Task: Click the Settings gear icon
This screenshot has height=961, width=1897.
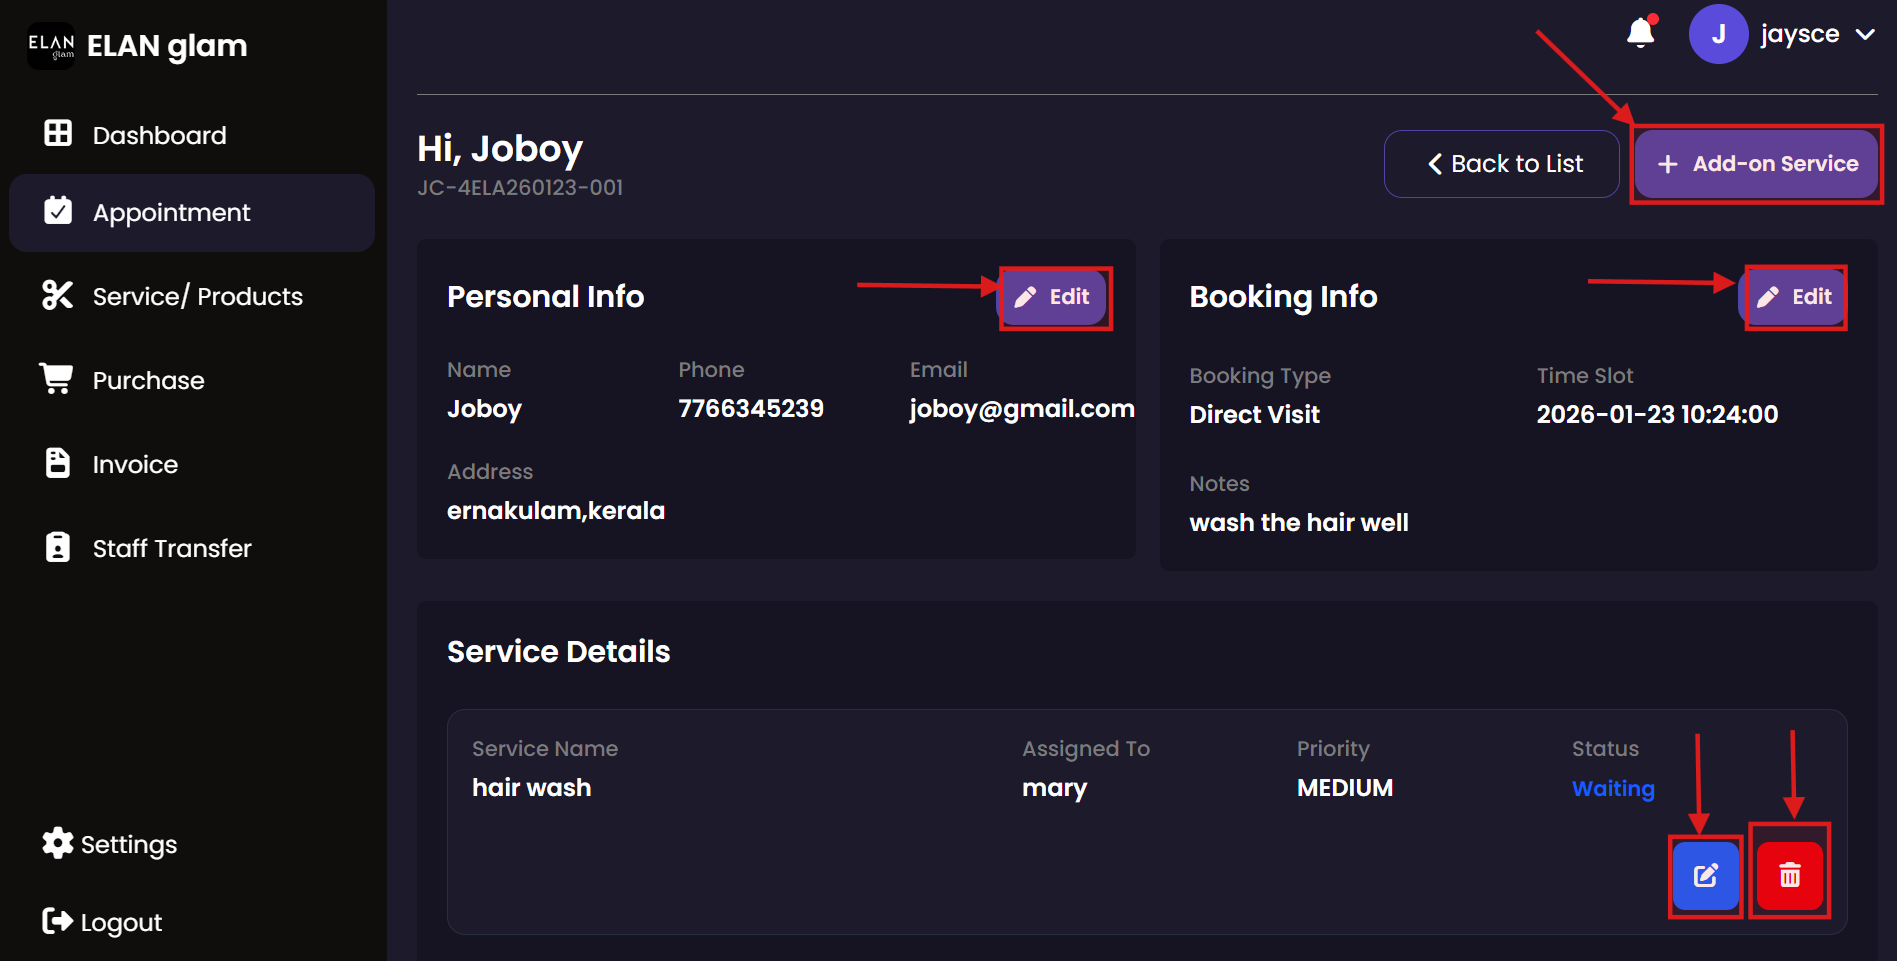Action: pos(58,843)
